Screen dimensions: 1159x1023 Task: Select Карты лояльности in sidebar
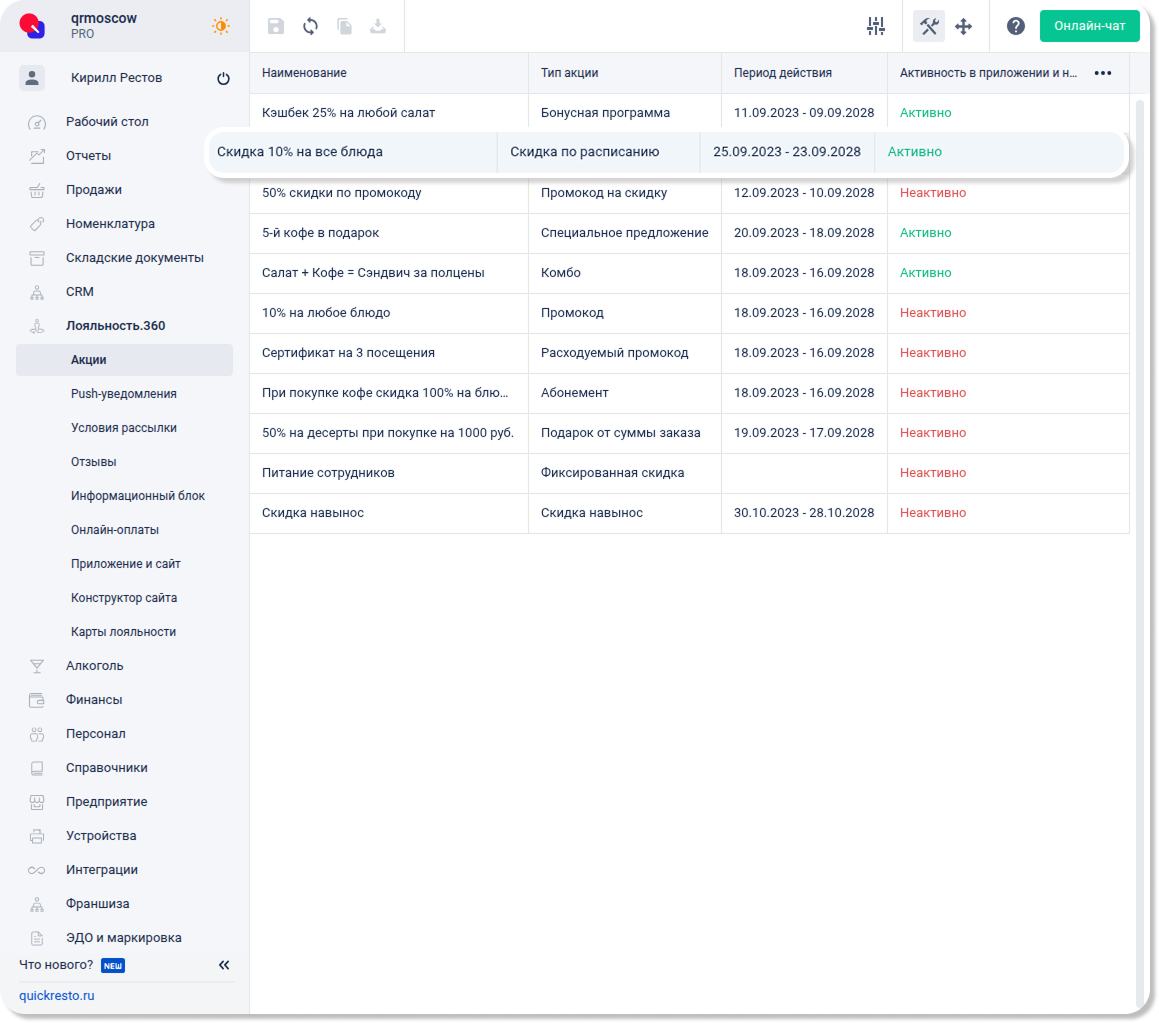123,632
